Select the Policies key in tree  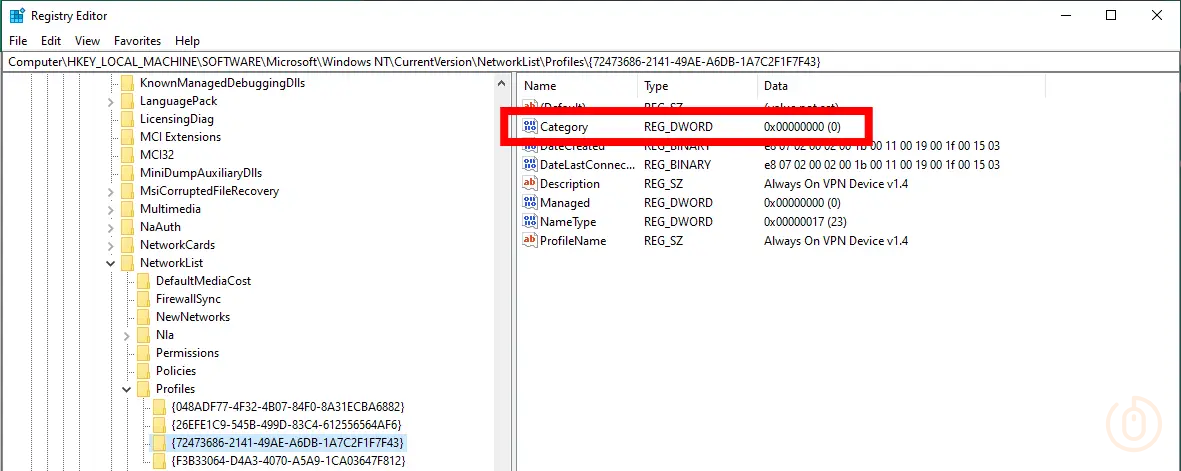[176, 371]
